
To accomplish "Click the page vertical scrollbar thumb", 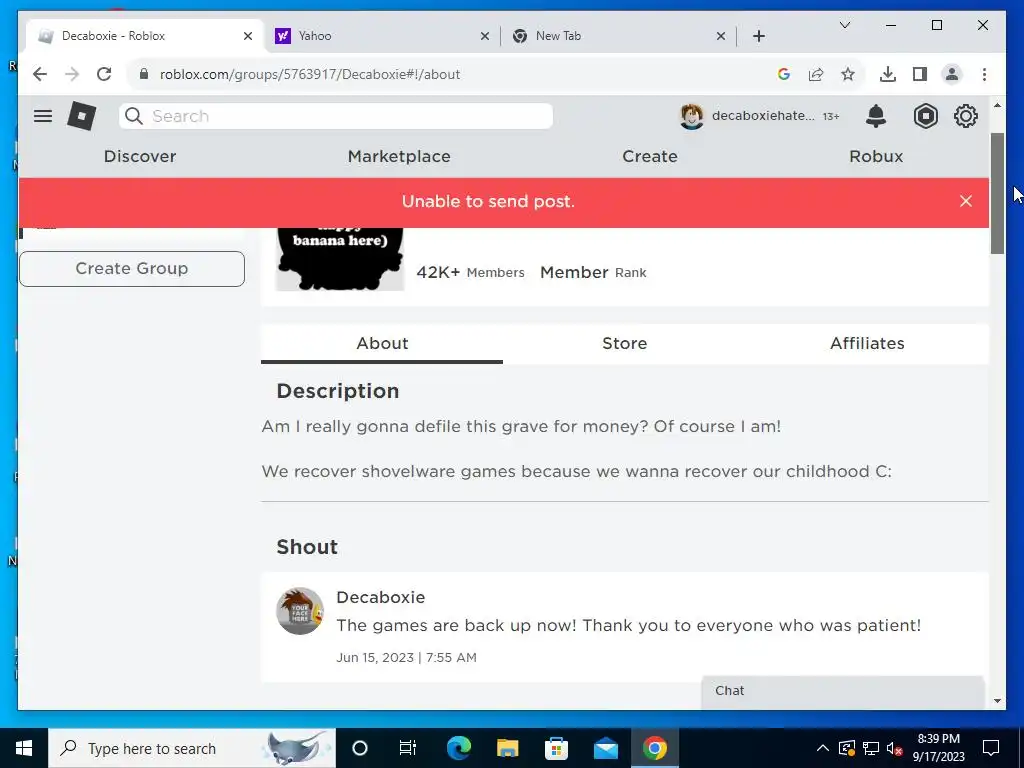I will click(997, 193).
